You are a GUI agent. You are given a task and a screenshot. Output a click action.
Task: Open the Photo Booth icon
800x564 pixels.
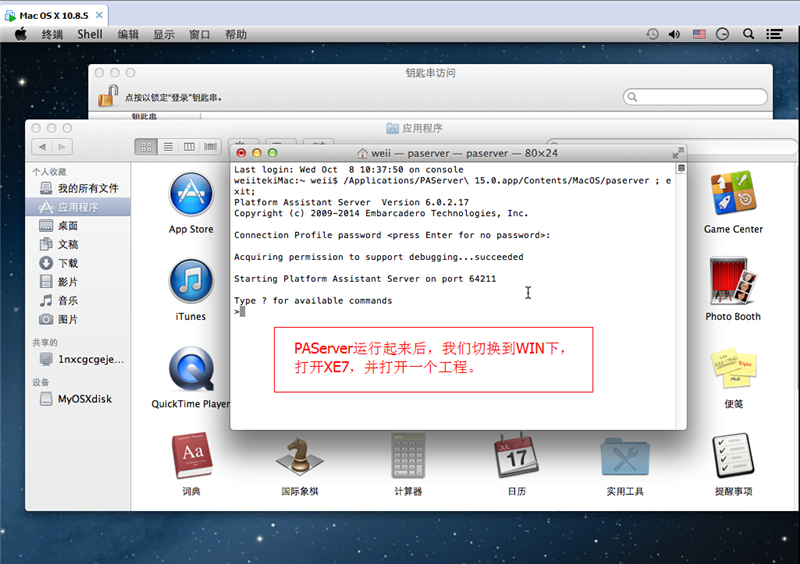(x=733, y=281)
